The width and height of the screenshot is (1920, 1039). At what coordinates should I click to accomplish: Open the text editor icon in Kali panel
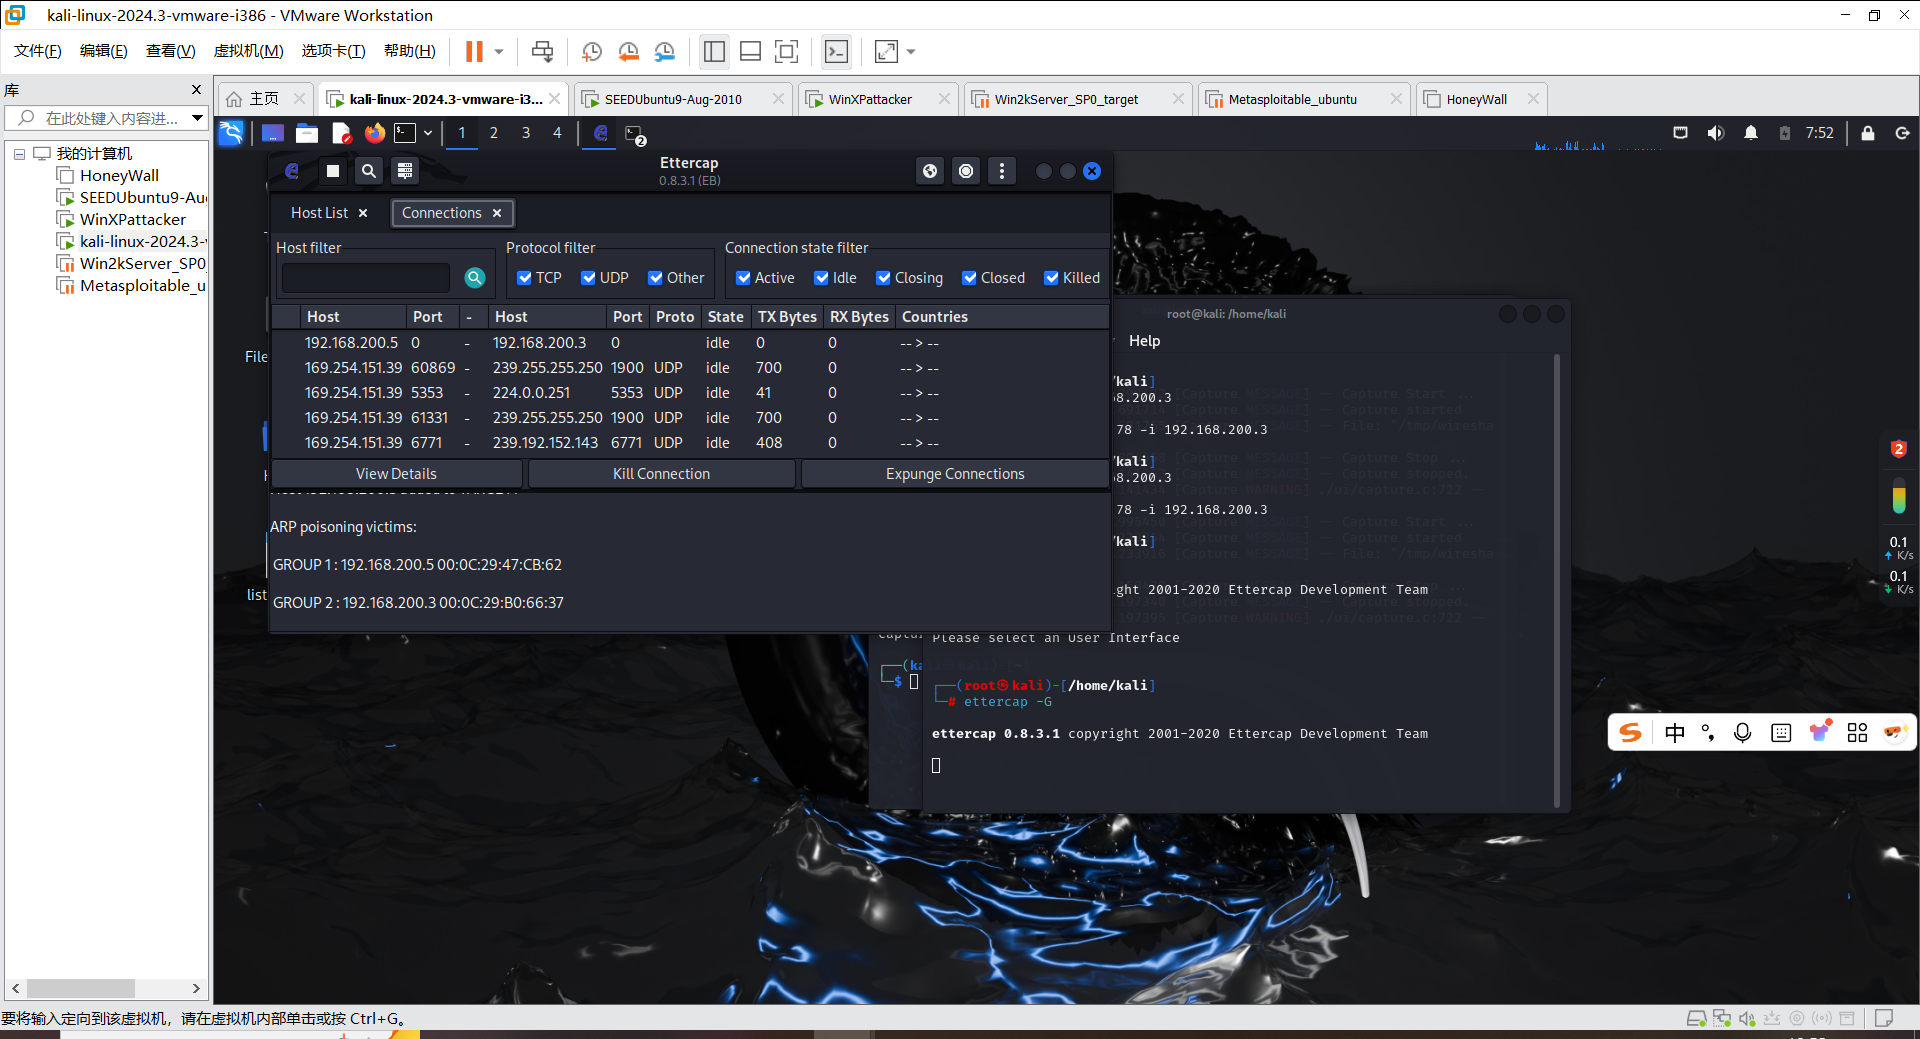pyautogui.click(x=341, y=133)
